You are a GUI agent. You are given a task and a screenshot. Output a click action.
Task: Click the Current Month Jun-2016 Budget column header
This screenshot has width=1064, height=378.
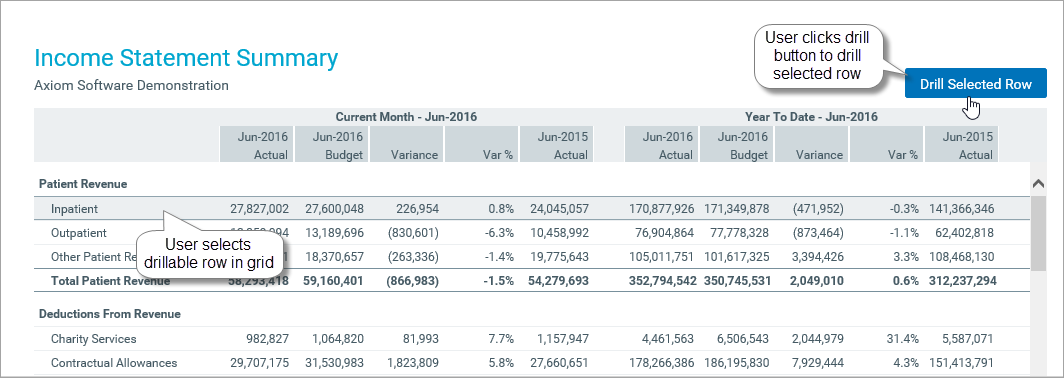point(331,145)
